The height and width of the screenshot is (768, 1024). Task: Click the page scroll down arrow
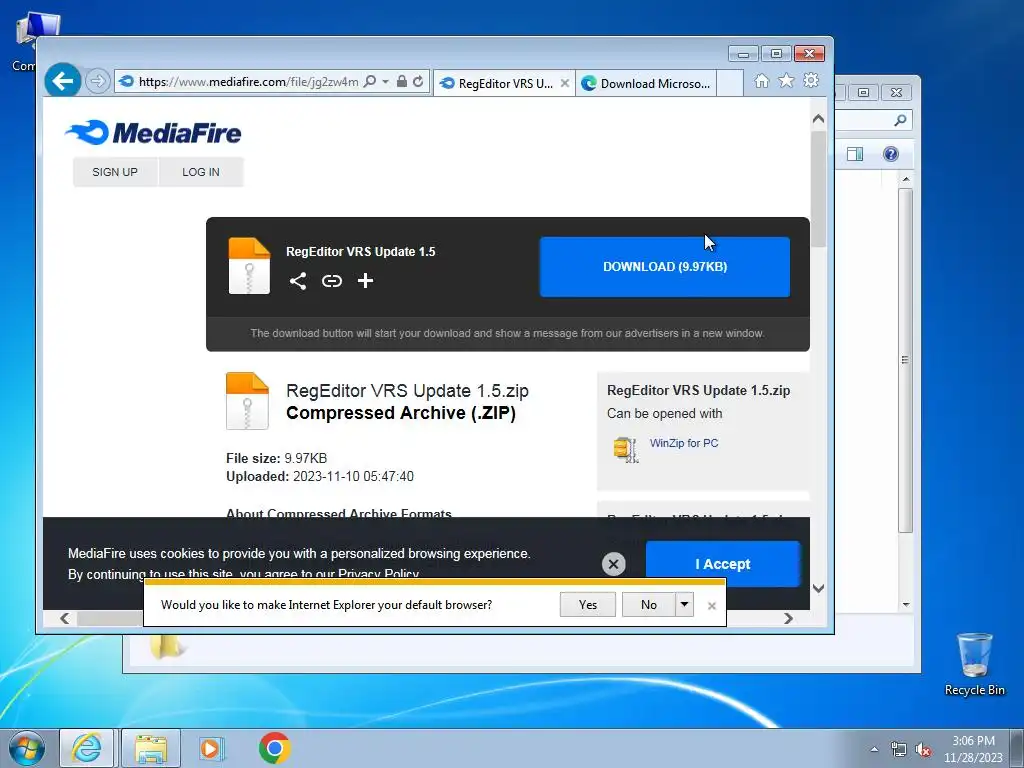click(x=818, y=588)
